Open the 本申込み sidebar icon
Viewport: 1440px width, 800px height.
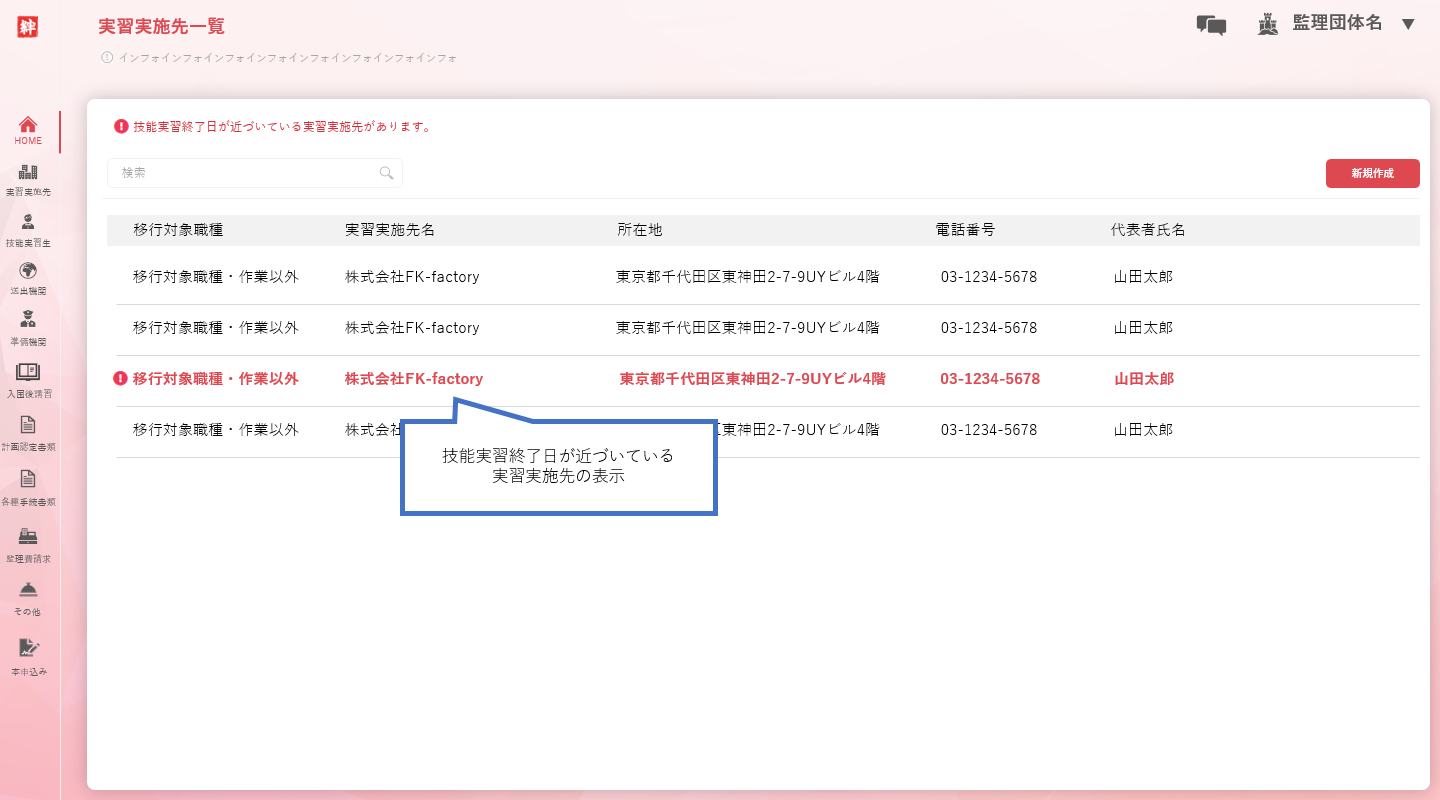click(x=28, y=649)
